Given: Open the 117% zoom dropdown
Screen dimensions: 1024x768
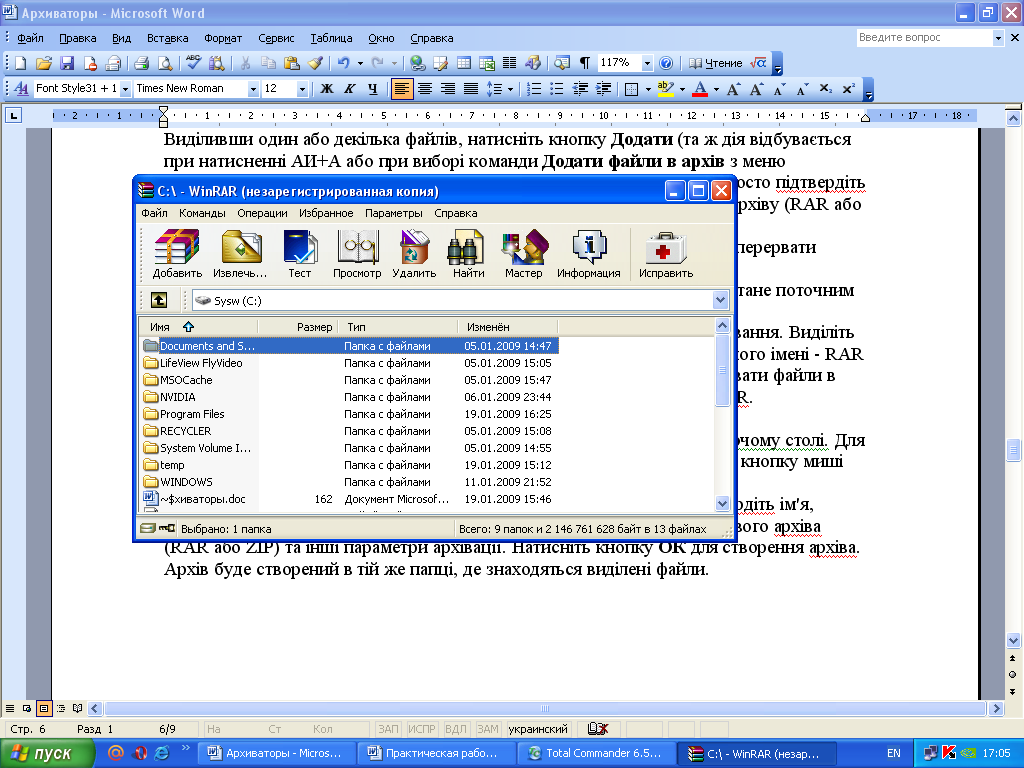Looking at the screenshot, I should coord(647,63).
